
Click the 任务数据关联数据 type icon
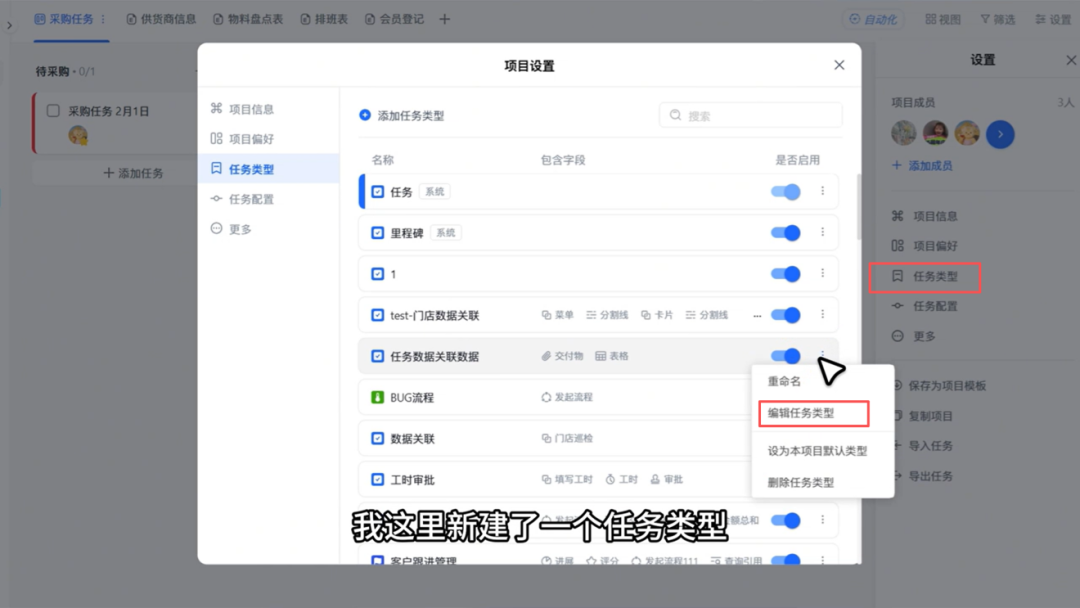tap(377, 356)
